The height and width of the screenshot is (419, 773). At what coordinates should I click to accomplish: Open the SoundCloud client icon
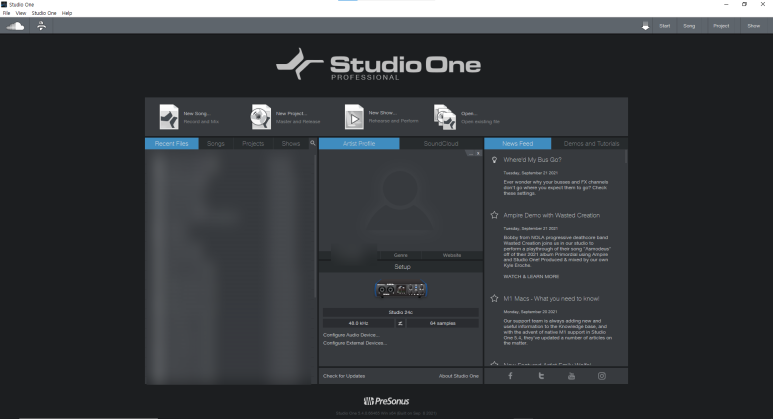click(15, 26)
